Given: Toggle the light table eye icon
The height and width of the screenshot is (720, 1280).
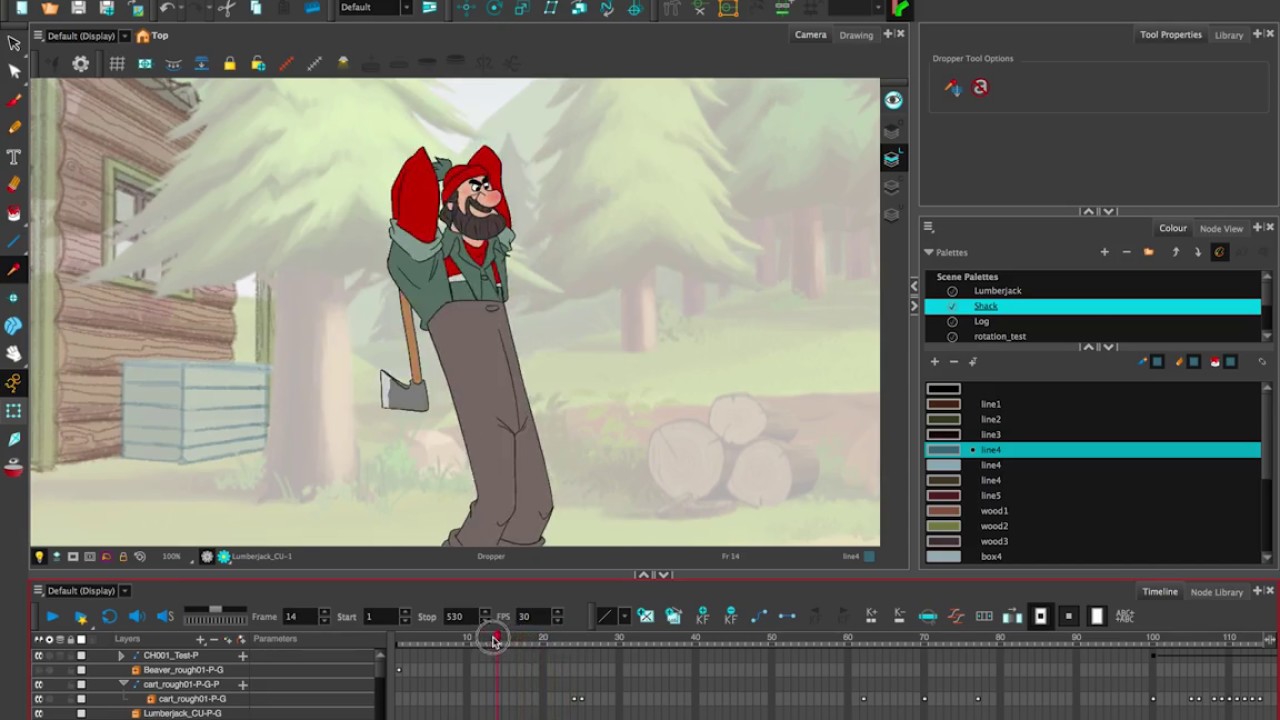Looking at the screenshot, I should coord(893,100).
